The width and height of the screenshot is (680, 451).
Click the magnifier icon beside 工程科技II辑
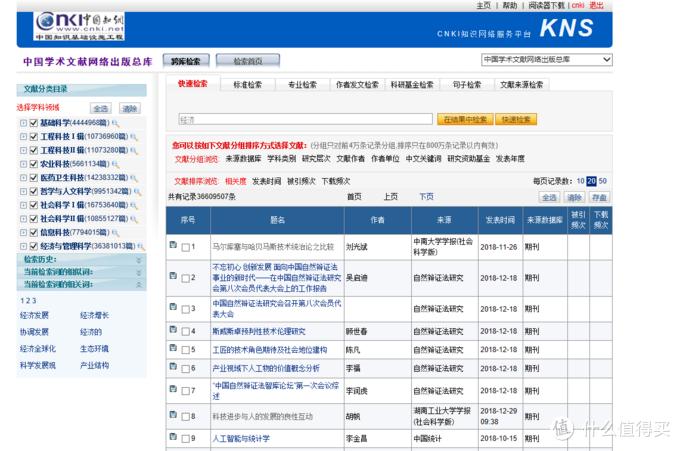tap(134, 151)
